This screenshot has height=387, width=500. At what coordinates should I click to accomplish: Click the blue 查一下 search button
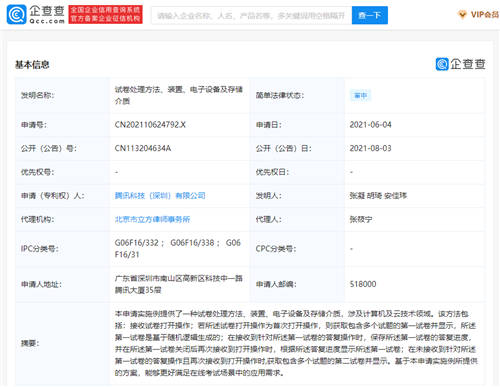(x=370, y=15)
